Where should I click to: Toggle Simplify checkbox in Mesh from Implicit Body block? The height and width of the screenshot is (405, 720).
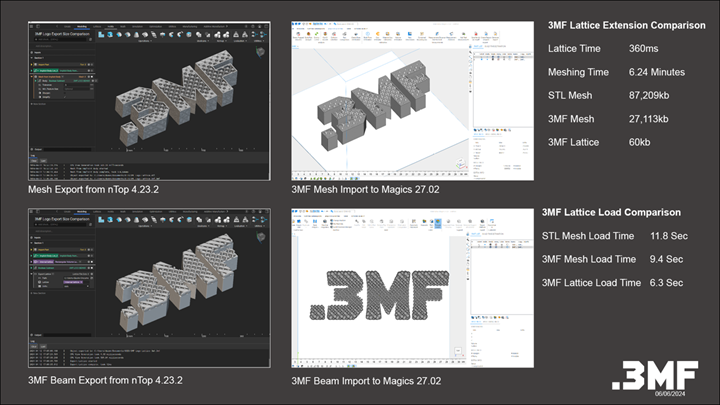point(65,97)
